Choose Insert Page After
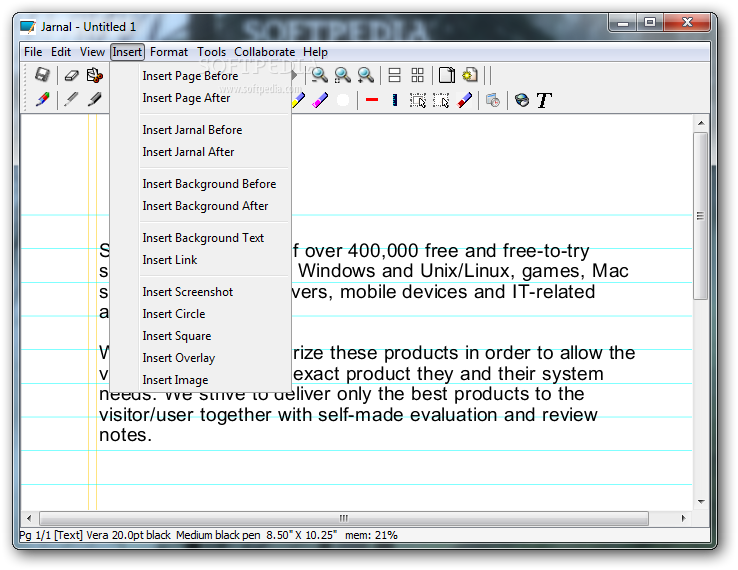Viewport: 738px width, 570px height. point(201,98)
